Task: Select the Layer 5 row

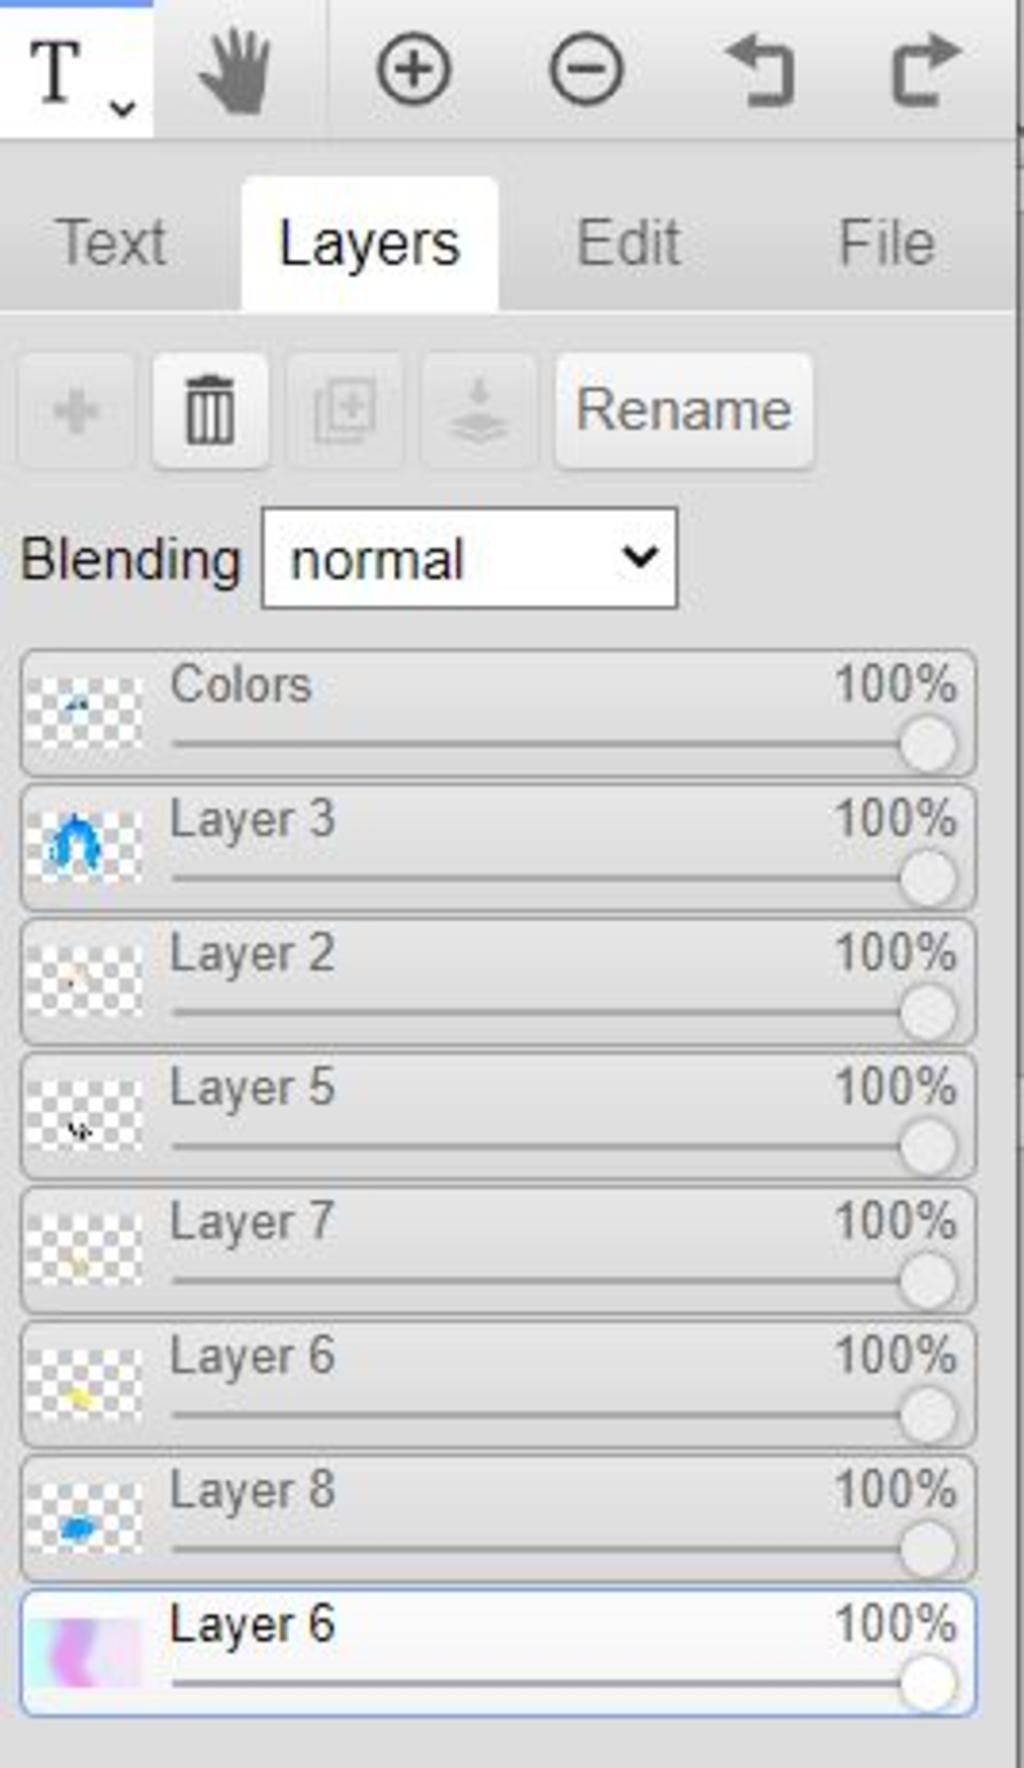Action: pyautogui.click(x=497, y=1115)
